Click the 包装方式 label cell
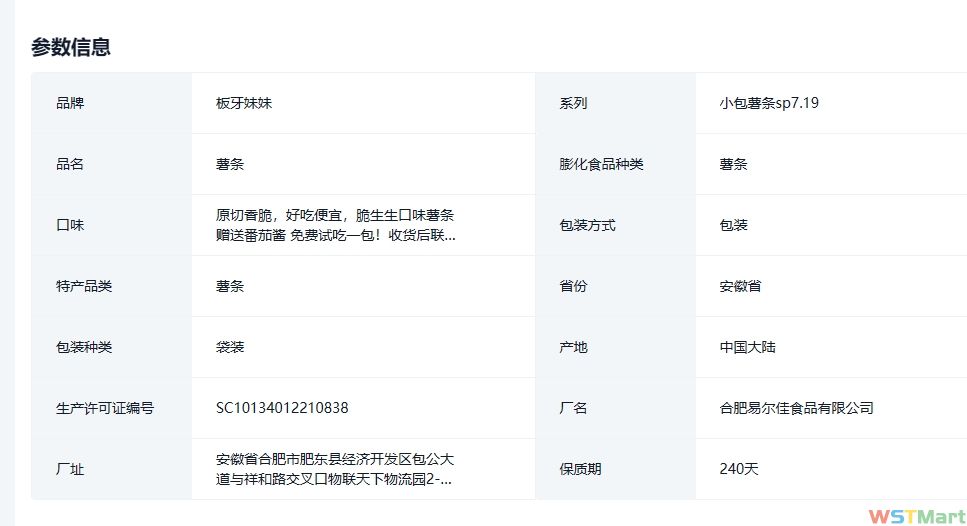 click(x=587, y=225)
